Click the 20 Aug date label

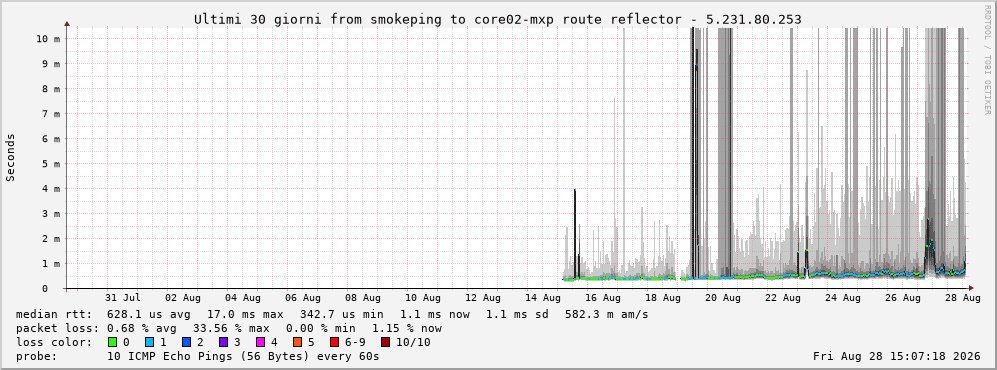click(722, 298)
